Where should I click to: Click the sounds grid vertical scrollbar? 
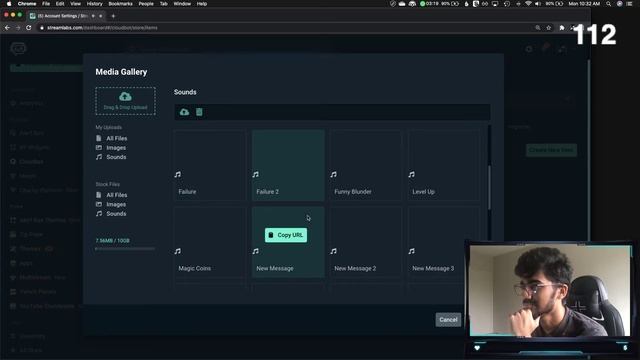(489, 188)
